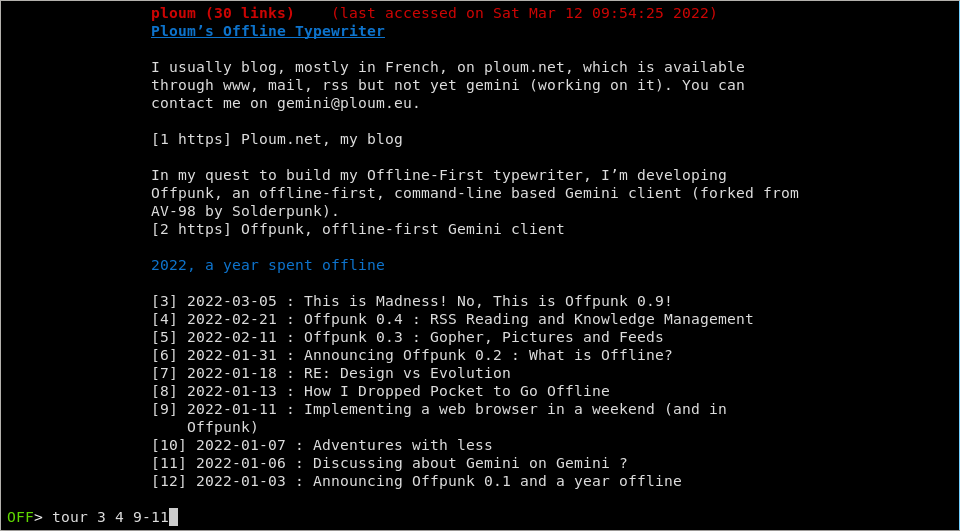Screen dimensions: 960x531
Task: Click the last accessed timestamp text
Action: coord(524,13)
